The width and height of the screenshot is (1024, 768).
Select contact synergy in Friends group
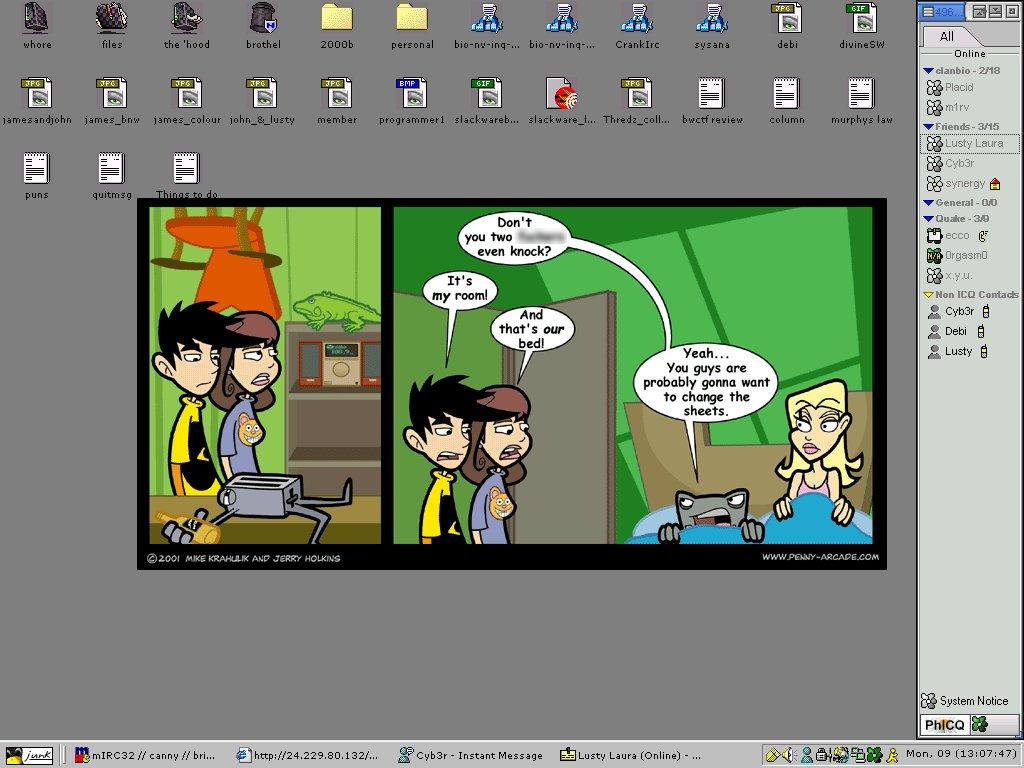point(964,184)
